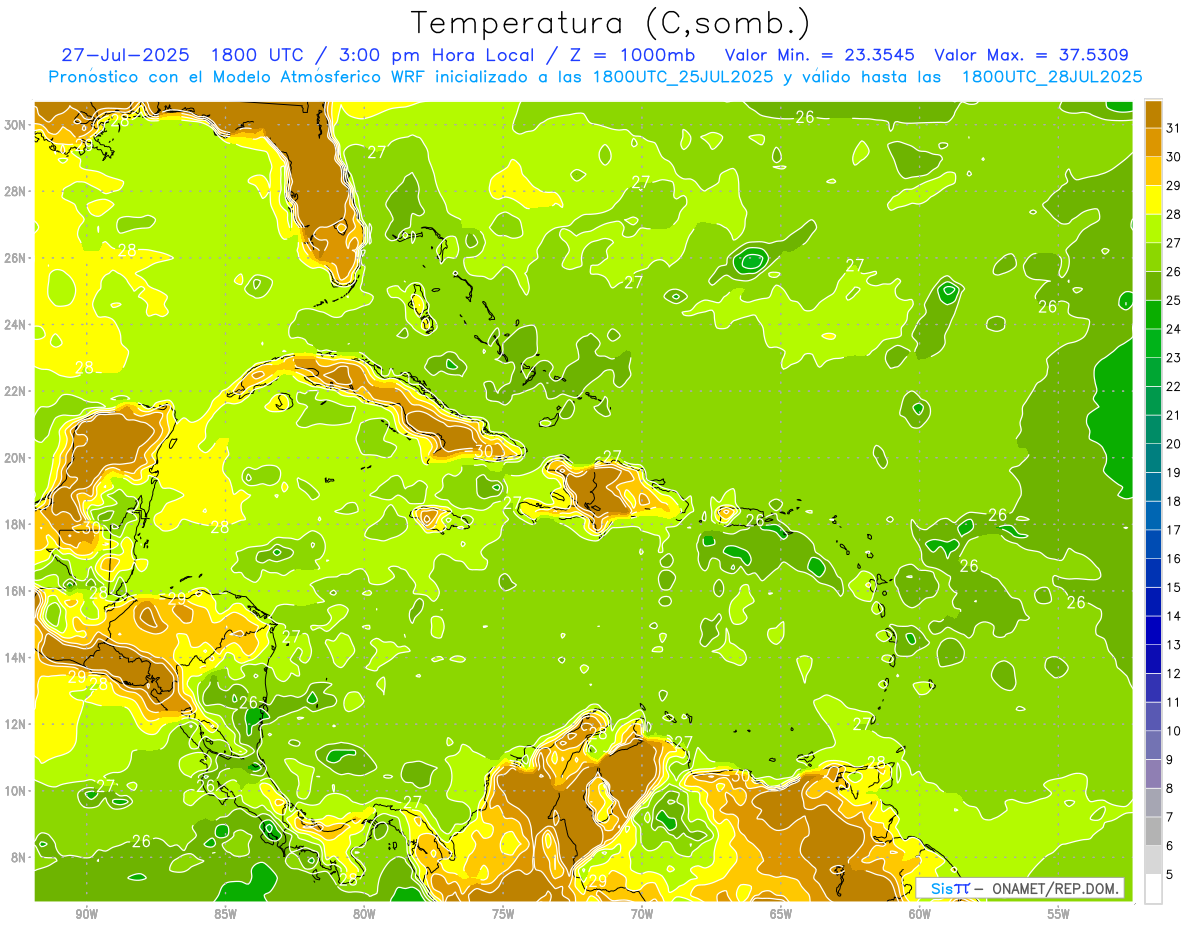1200x927 pixels.
Task: Pick the purple swatch between 9 and 10
Action: [x=1153, y=745]
